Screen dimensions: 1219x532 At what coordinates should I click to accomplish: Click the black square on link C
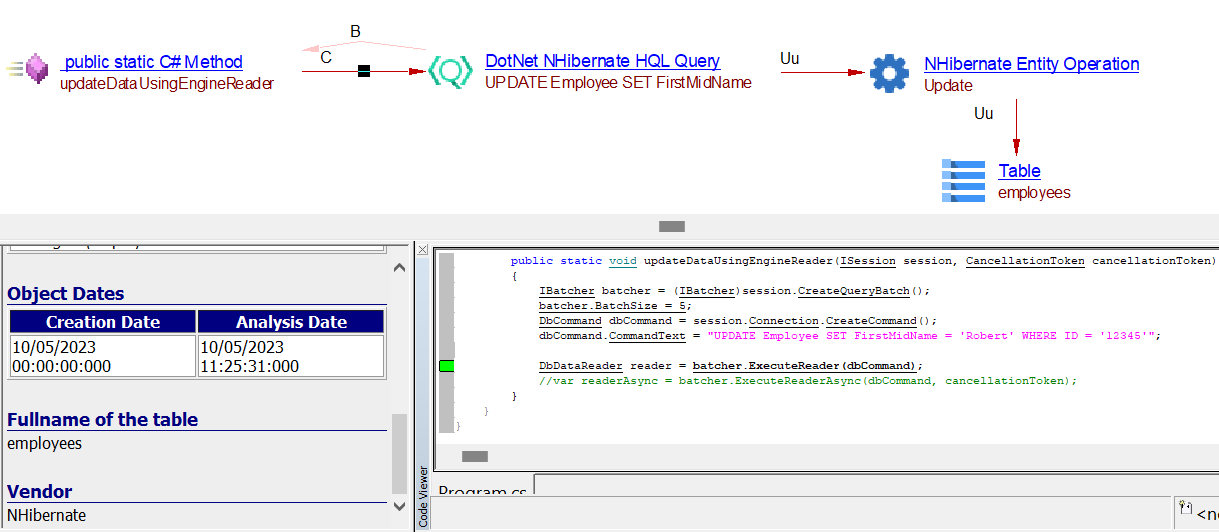click(364, 71)
